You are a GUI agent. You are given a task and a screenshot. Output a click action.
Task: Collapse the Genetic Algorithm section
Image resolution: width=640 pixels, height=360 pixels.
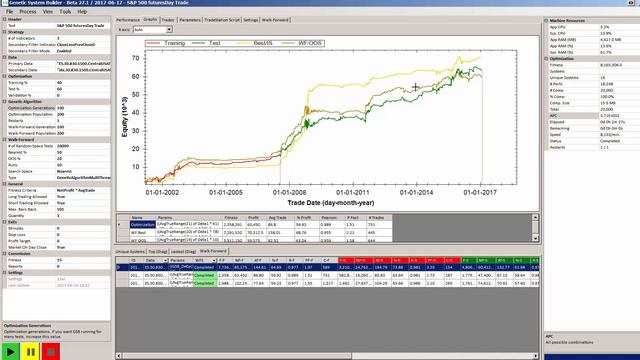point(4,102)
